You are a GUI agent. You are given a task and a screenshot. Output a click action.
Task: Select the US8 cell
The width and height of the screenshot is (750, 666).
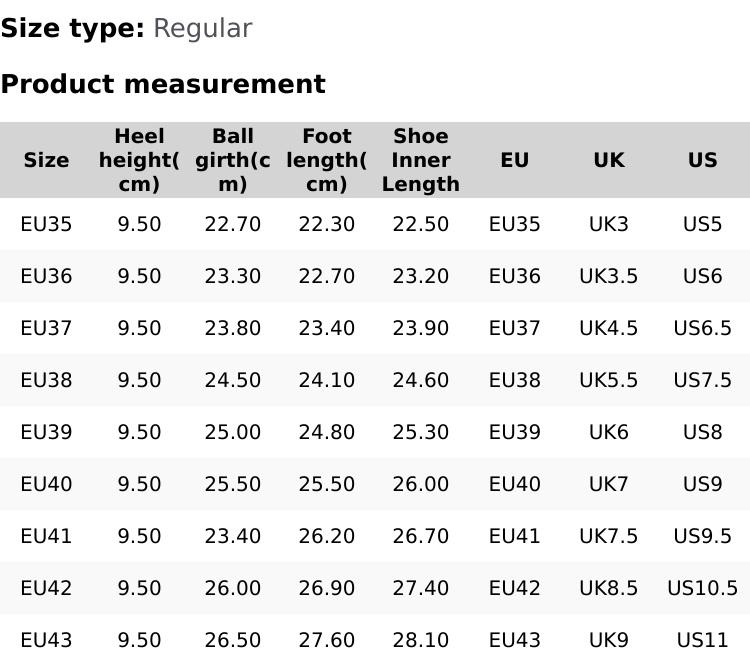point(702,432)
